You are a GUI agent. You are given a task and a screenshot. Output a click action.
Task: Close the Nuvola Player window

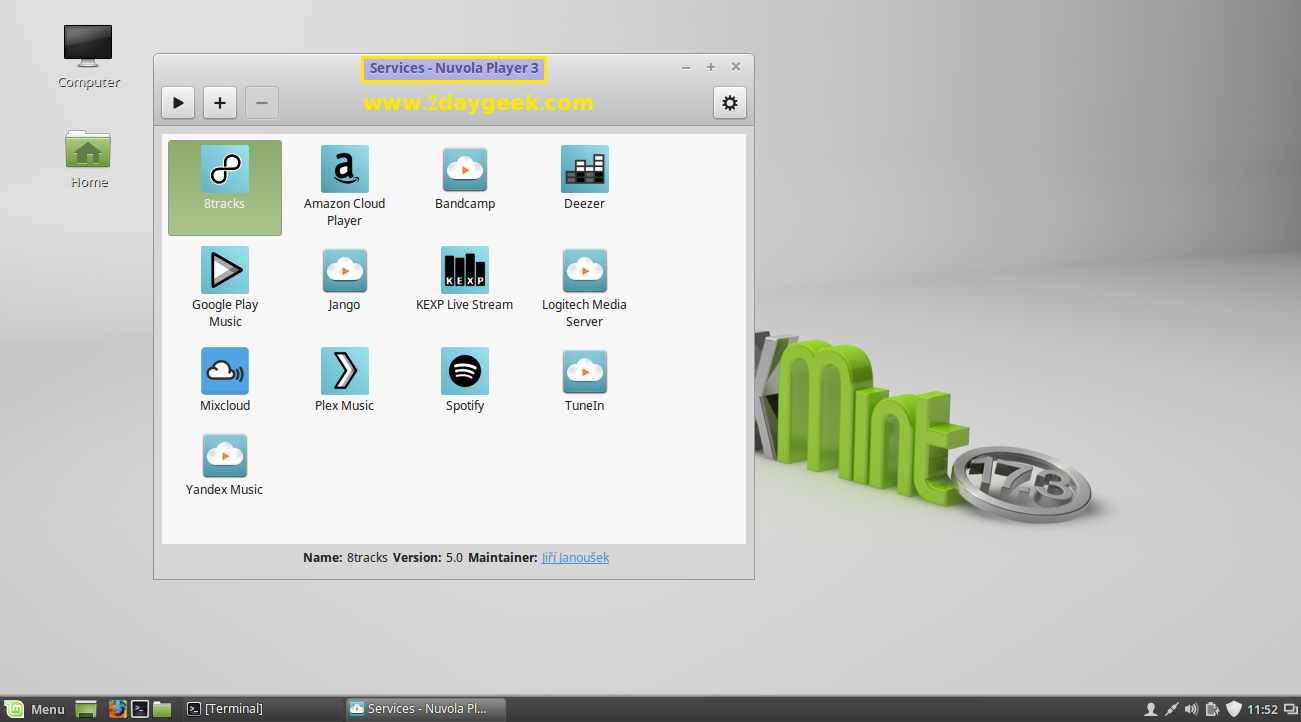736,67
